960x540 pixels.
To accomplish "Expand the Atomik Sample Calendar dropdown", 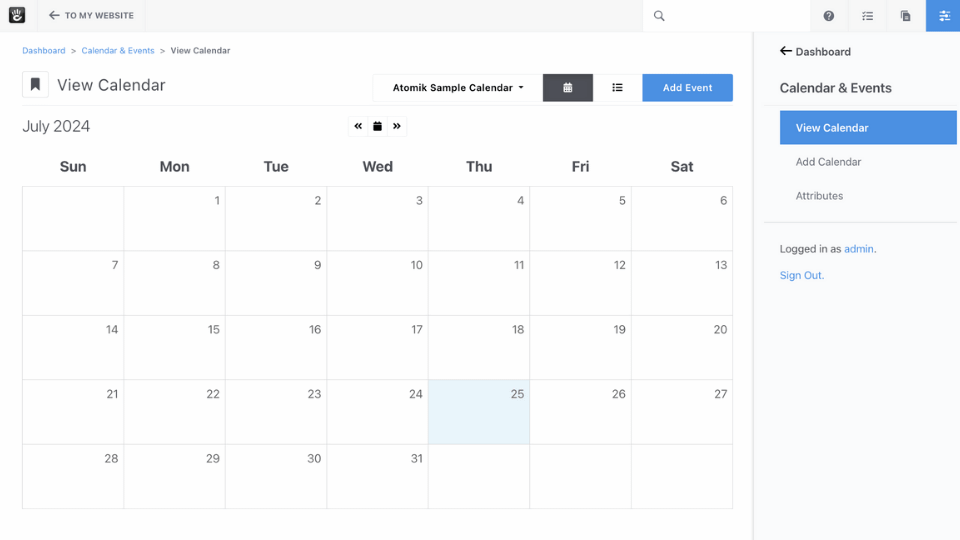I will pos(457,88).
